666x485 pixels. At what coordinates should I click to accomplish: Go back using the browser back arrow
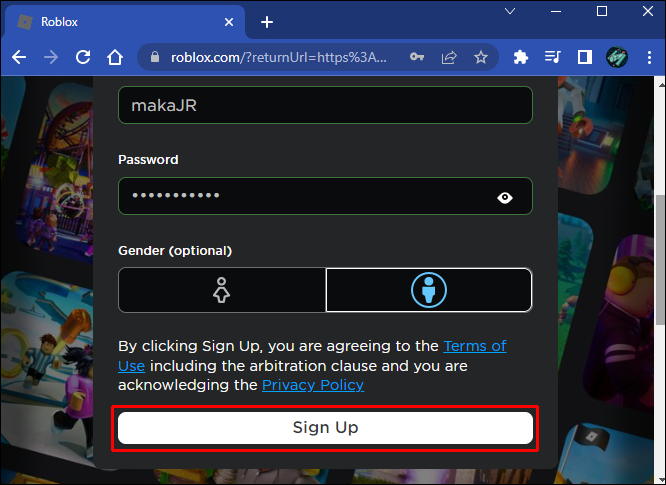pos(19,57)
